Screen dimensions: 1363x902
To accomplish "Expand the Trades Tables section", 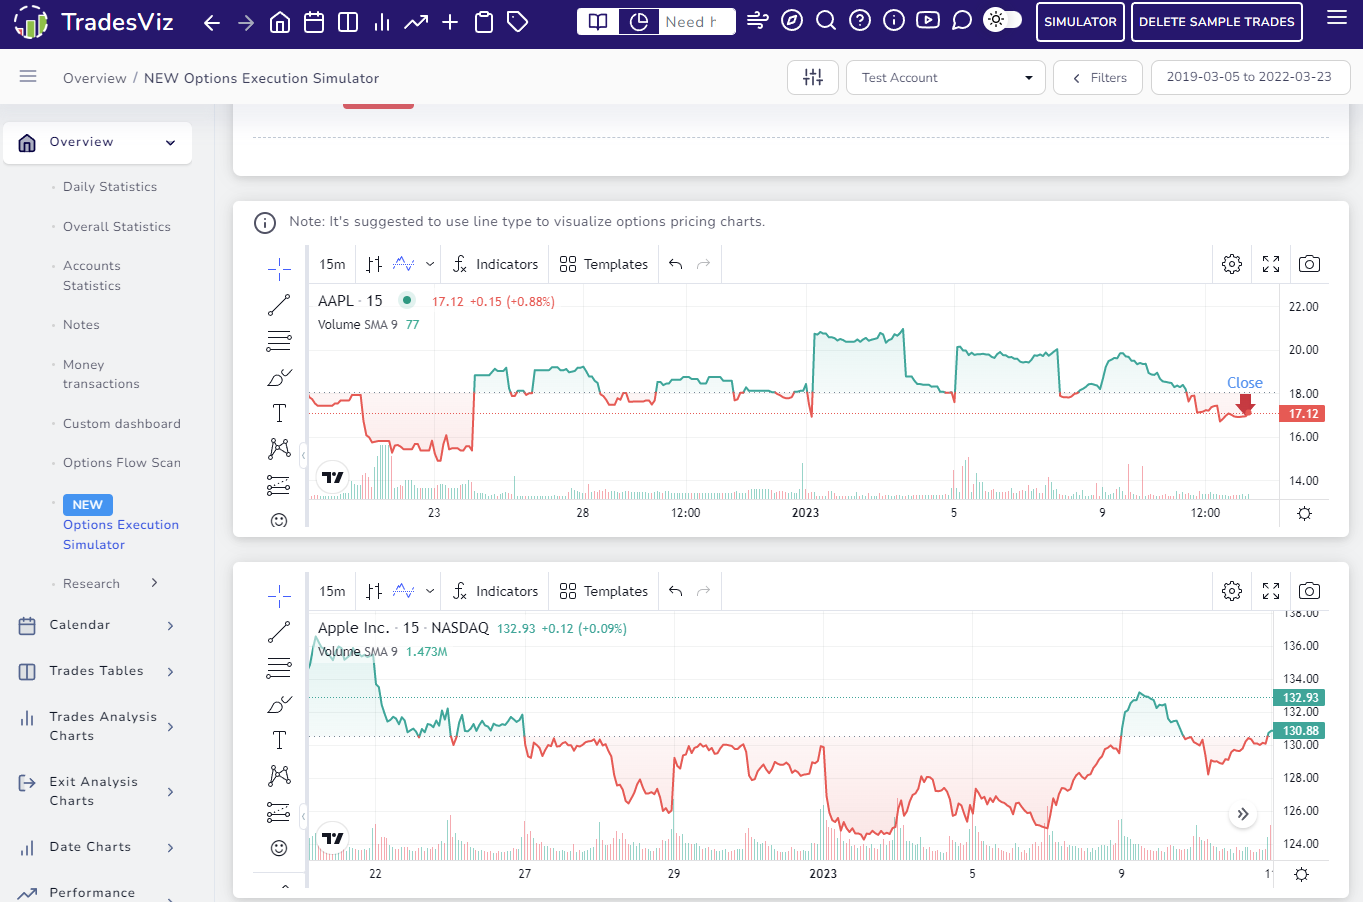I will [x=98, y=671].
